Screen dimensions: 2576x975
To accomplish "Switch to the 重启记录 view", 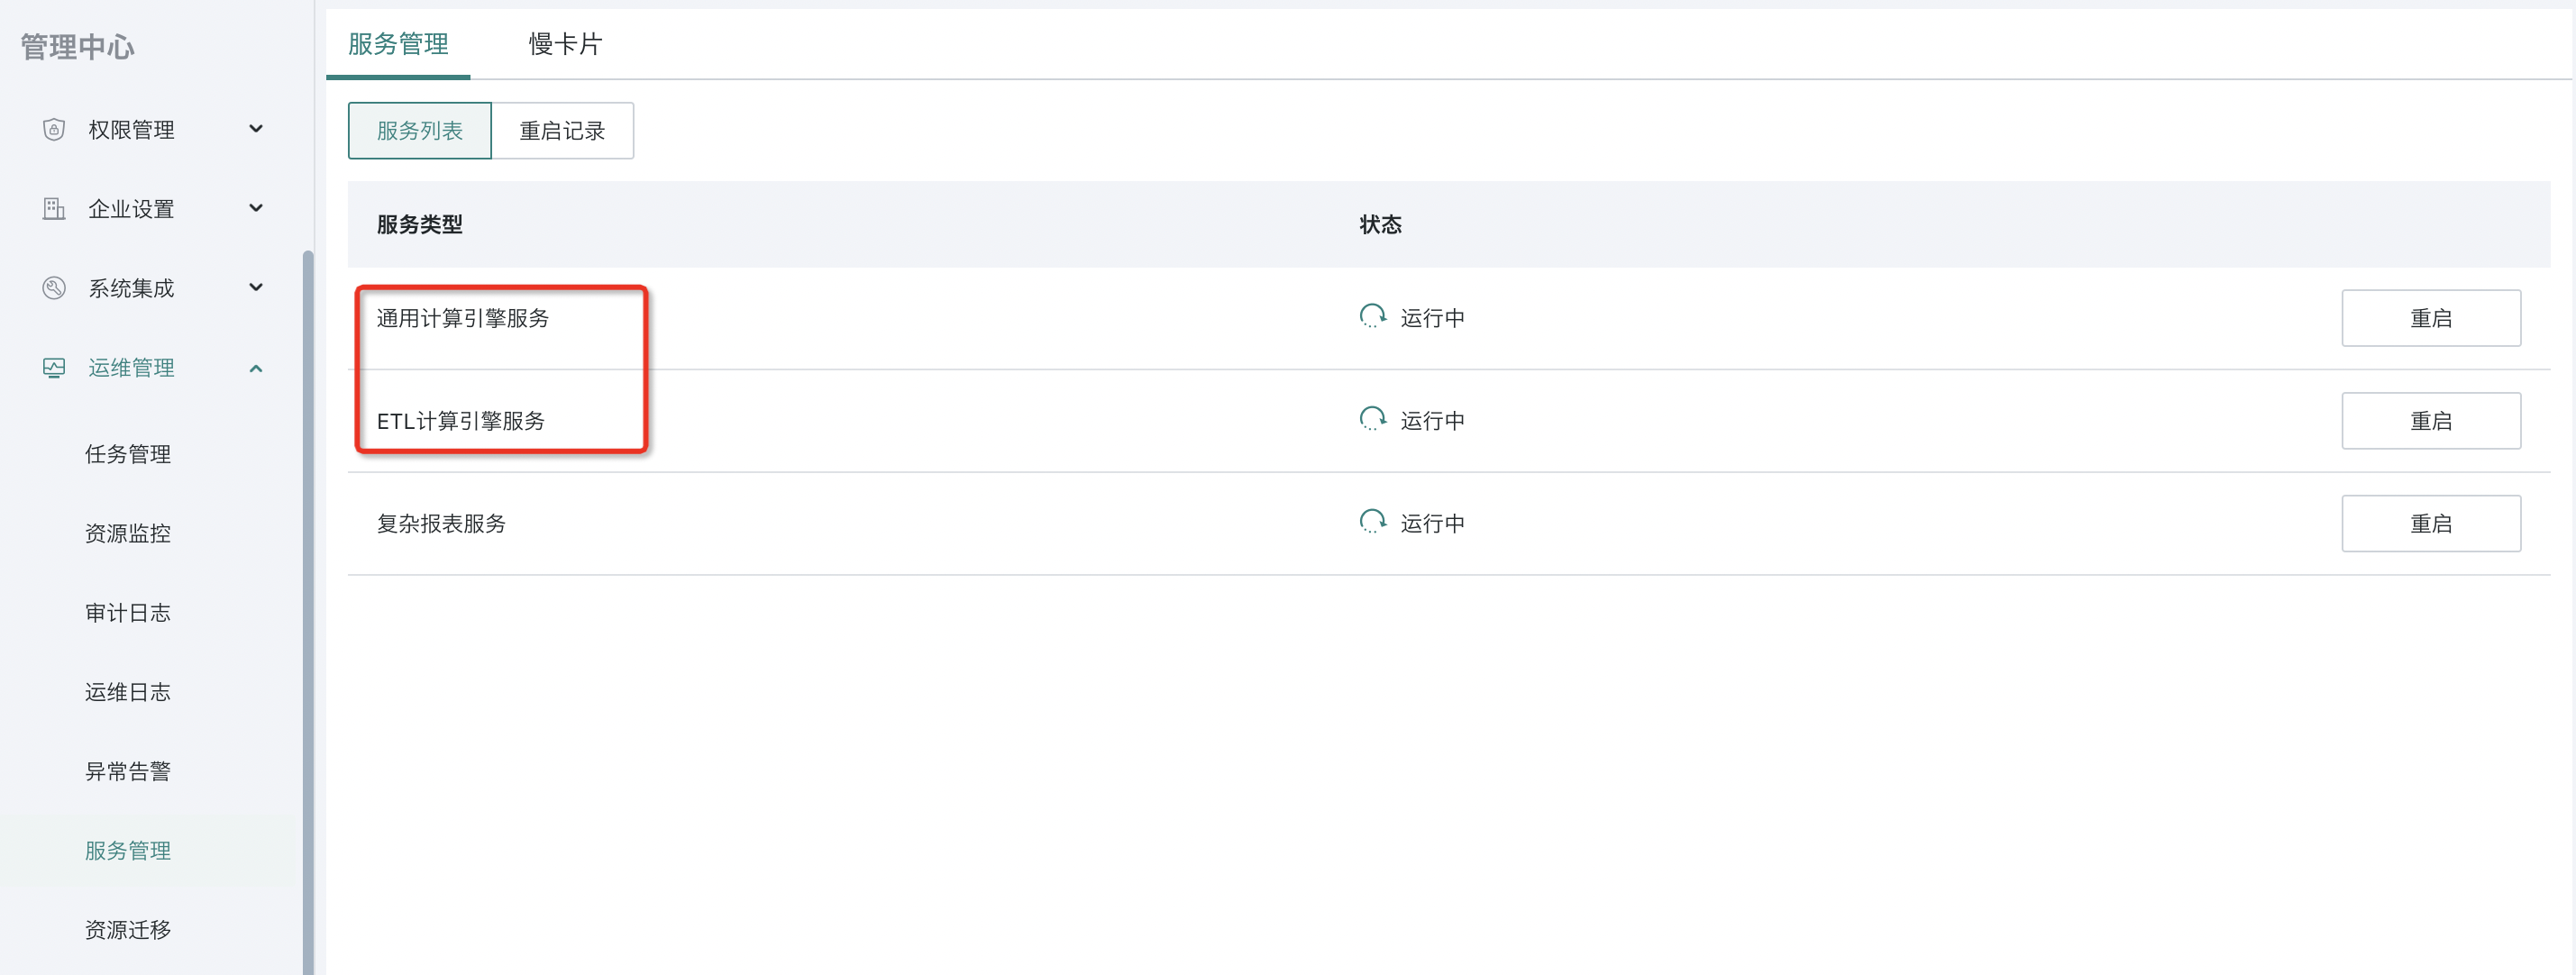I will pos(562,130).
